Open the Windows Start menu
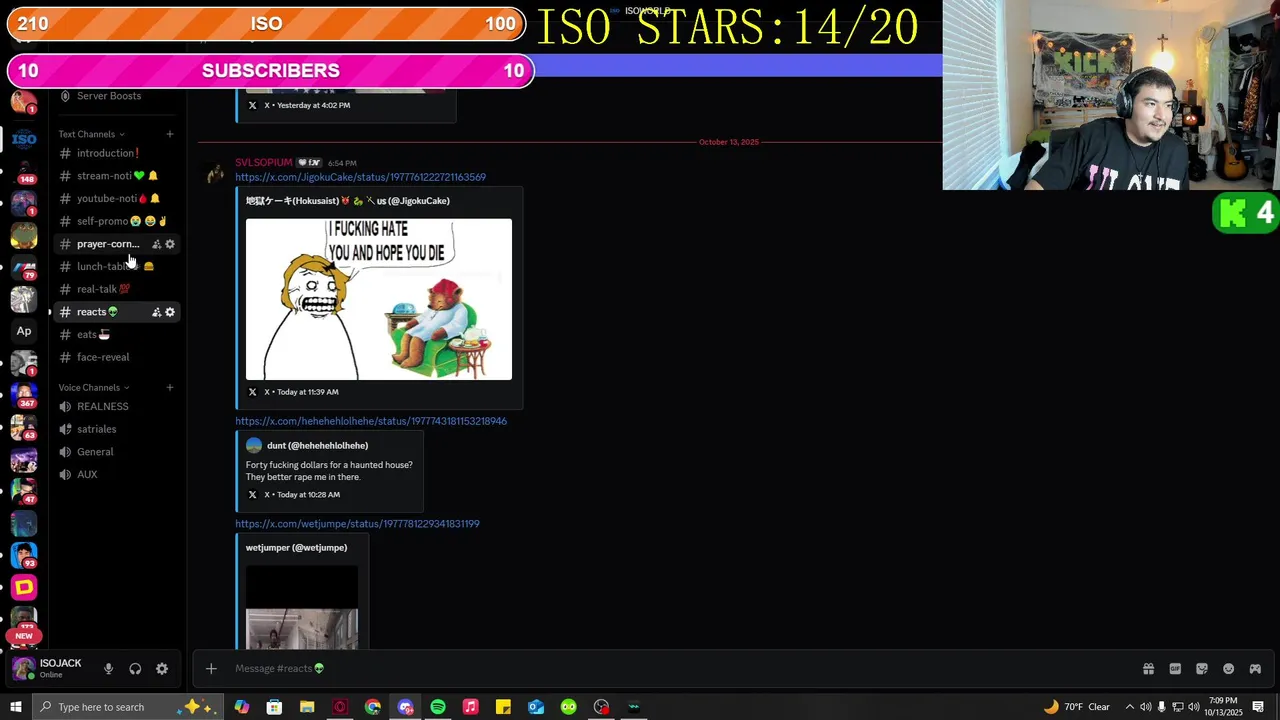1280x720 pixels. point(15,707)
